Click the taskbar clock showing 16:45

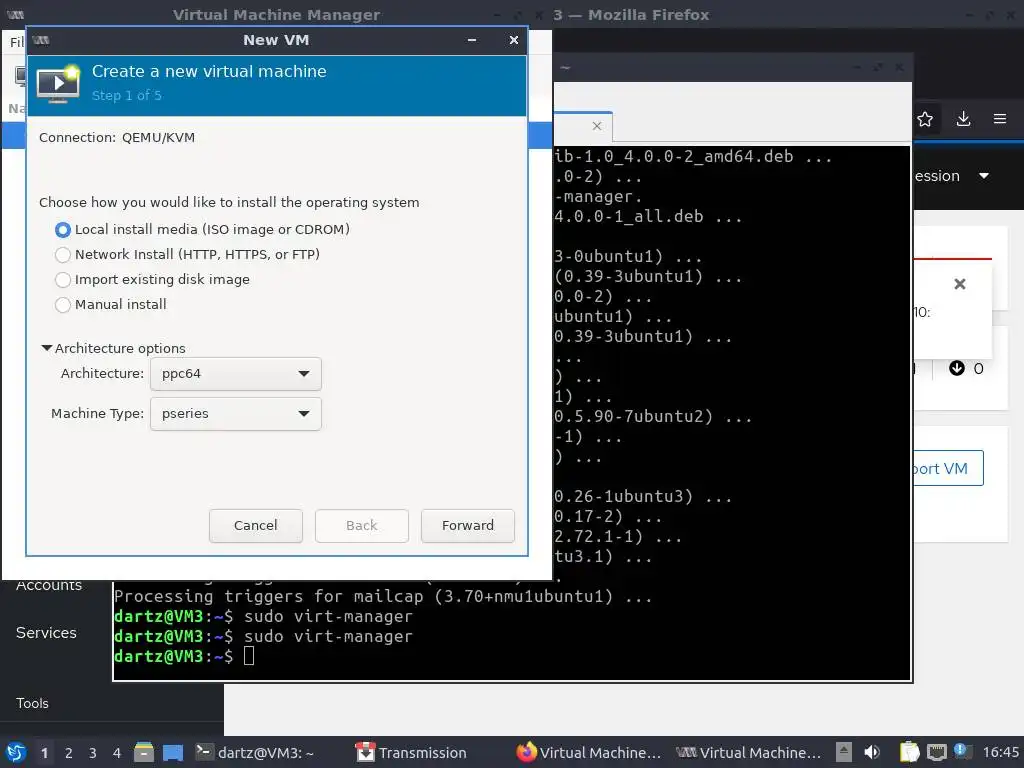1000,753
